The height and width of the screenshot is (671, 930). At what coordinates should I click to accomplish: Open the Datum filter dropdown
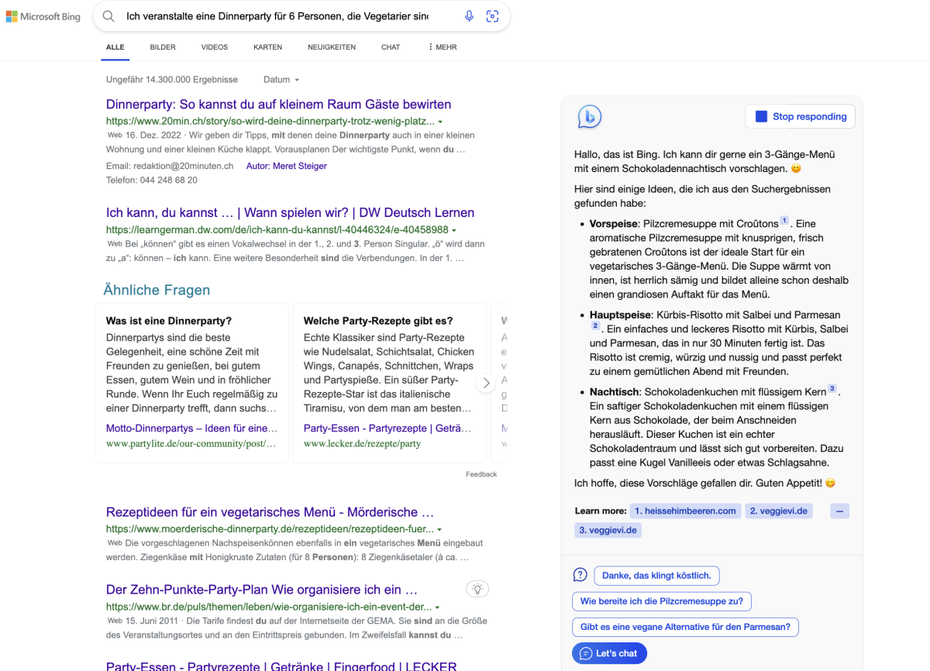click(281, 79)
